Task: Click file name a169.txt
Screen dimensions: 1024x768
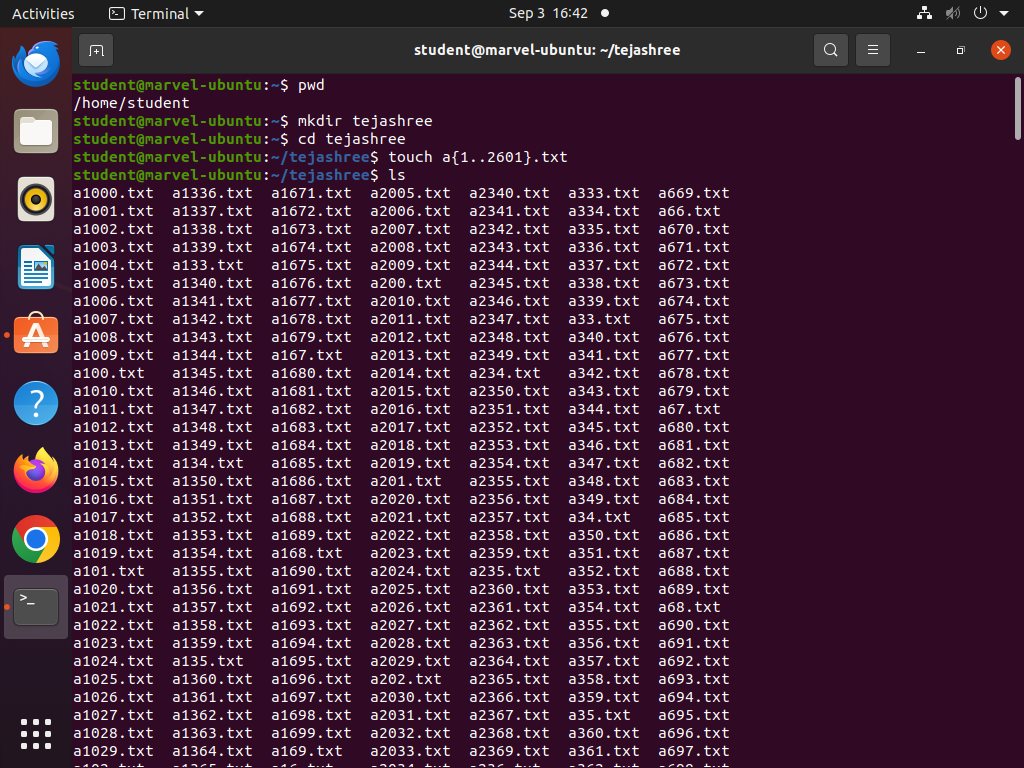Action: click(307, 751)
